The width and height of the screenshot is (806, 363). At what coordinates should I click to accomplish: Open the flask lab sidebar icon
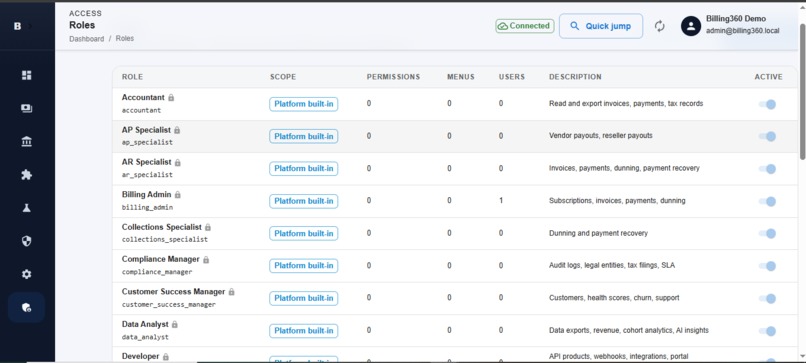pos(26,208)
